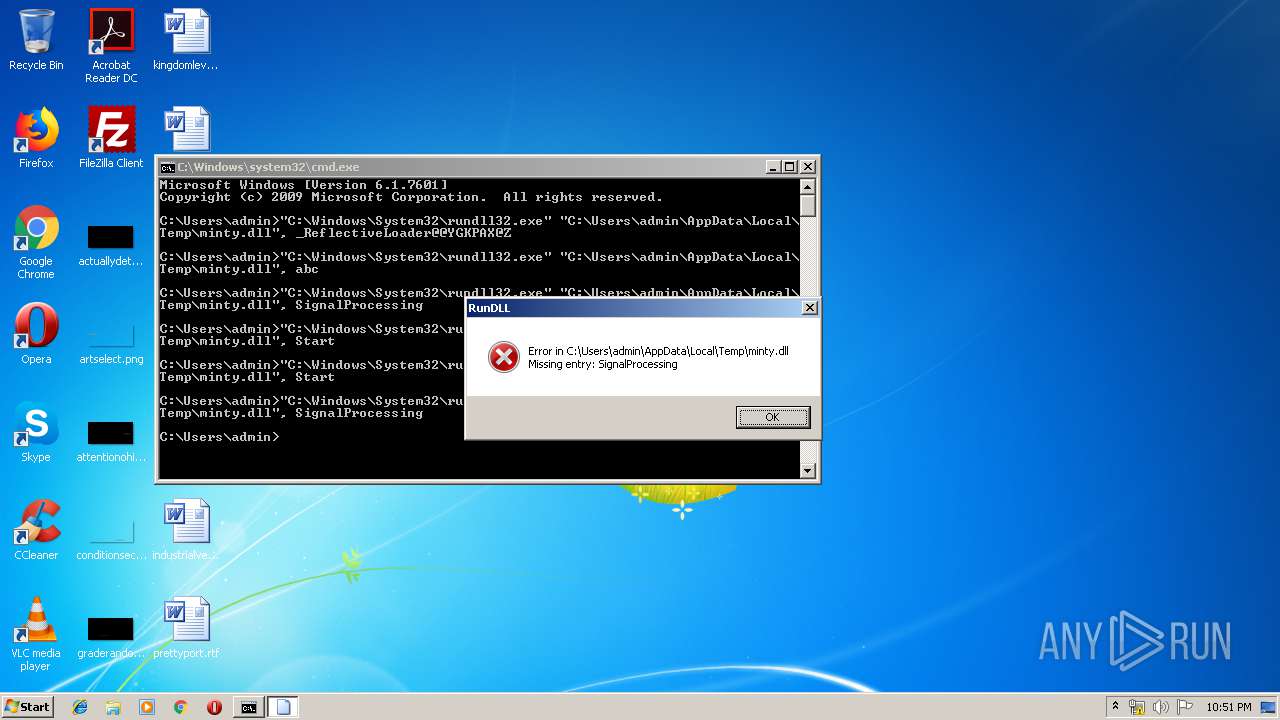Click cmd scrollbar down arrow
This screenshot has height=720, width=1280.
click(808, 471)
